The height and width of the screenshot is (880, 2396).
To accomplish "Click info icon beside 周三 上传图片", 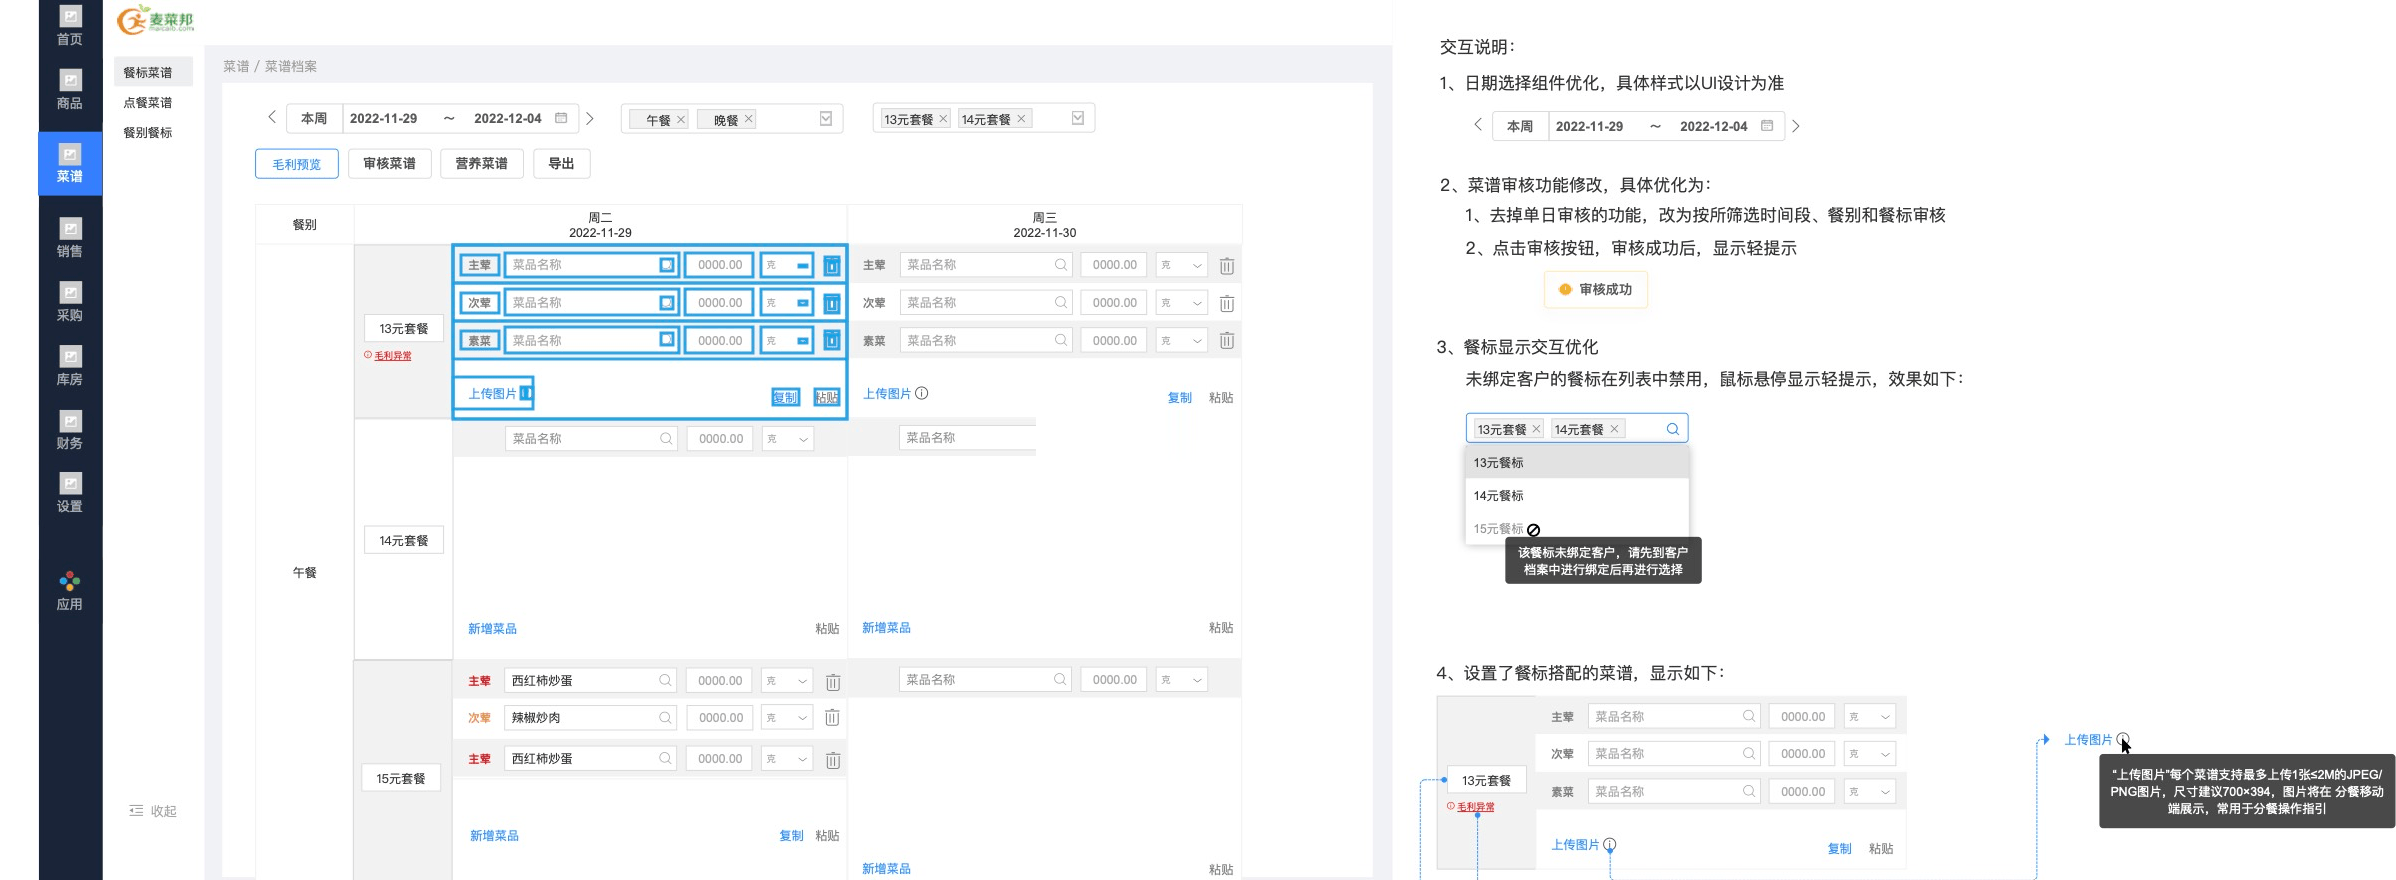I will (x=922, y=394).
